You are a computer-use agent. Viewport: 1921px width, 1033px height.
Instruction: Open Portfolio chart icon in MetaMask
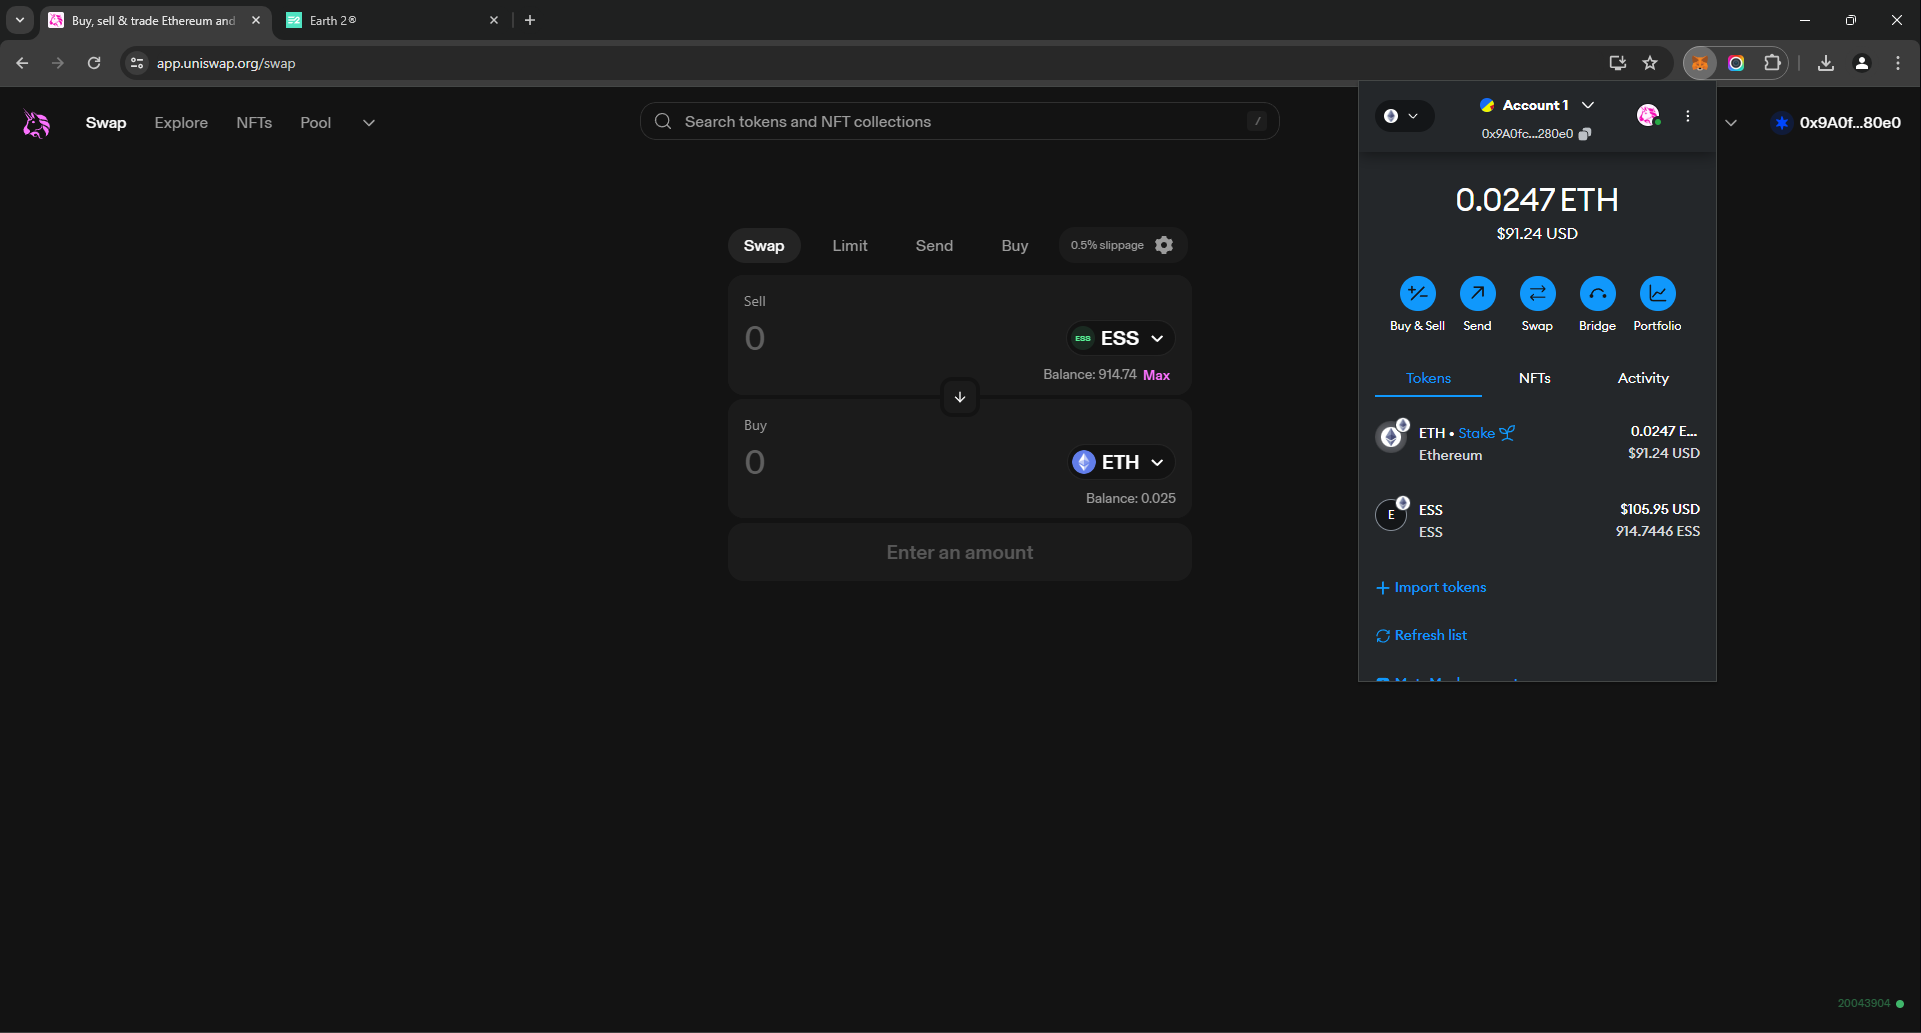click(1657, 294)
